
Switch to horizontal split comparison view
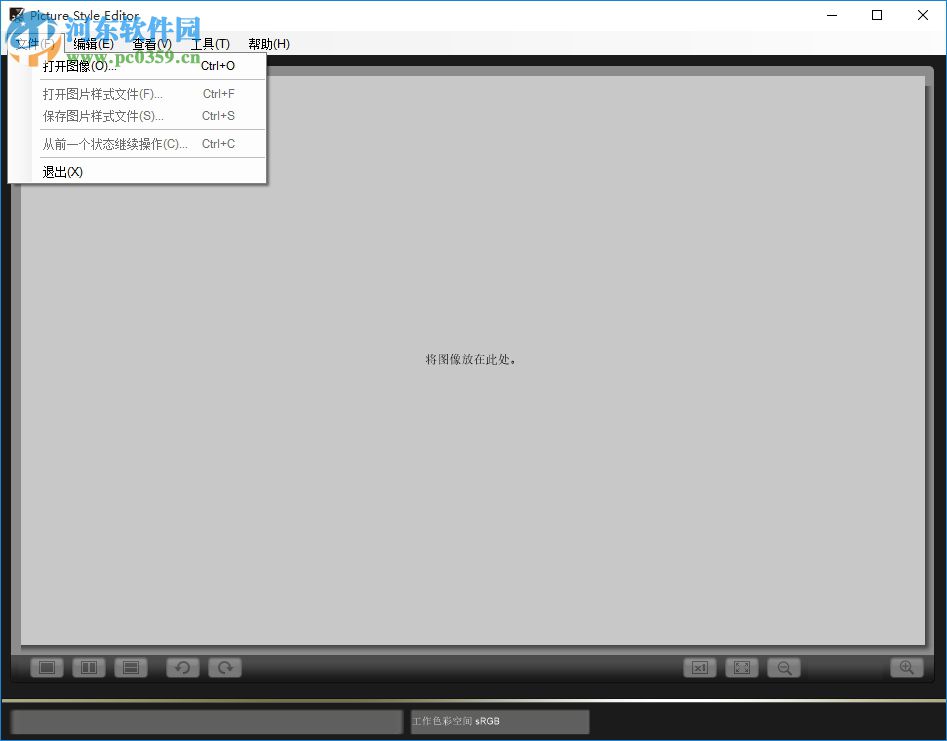click(131, 667)
